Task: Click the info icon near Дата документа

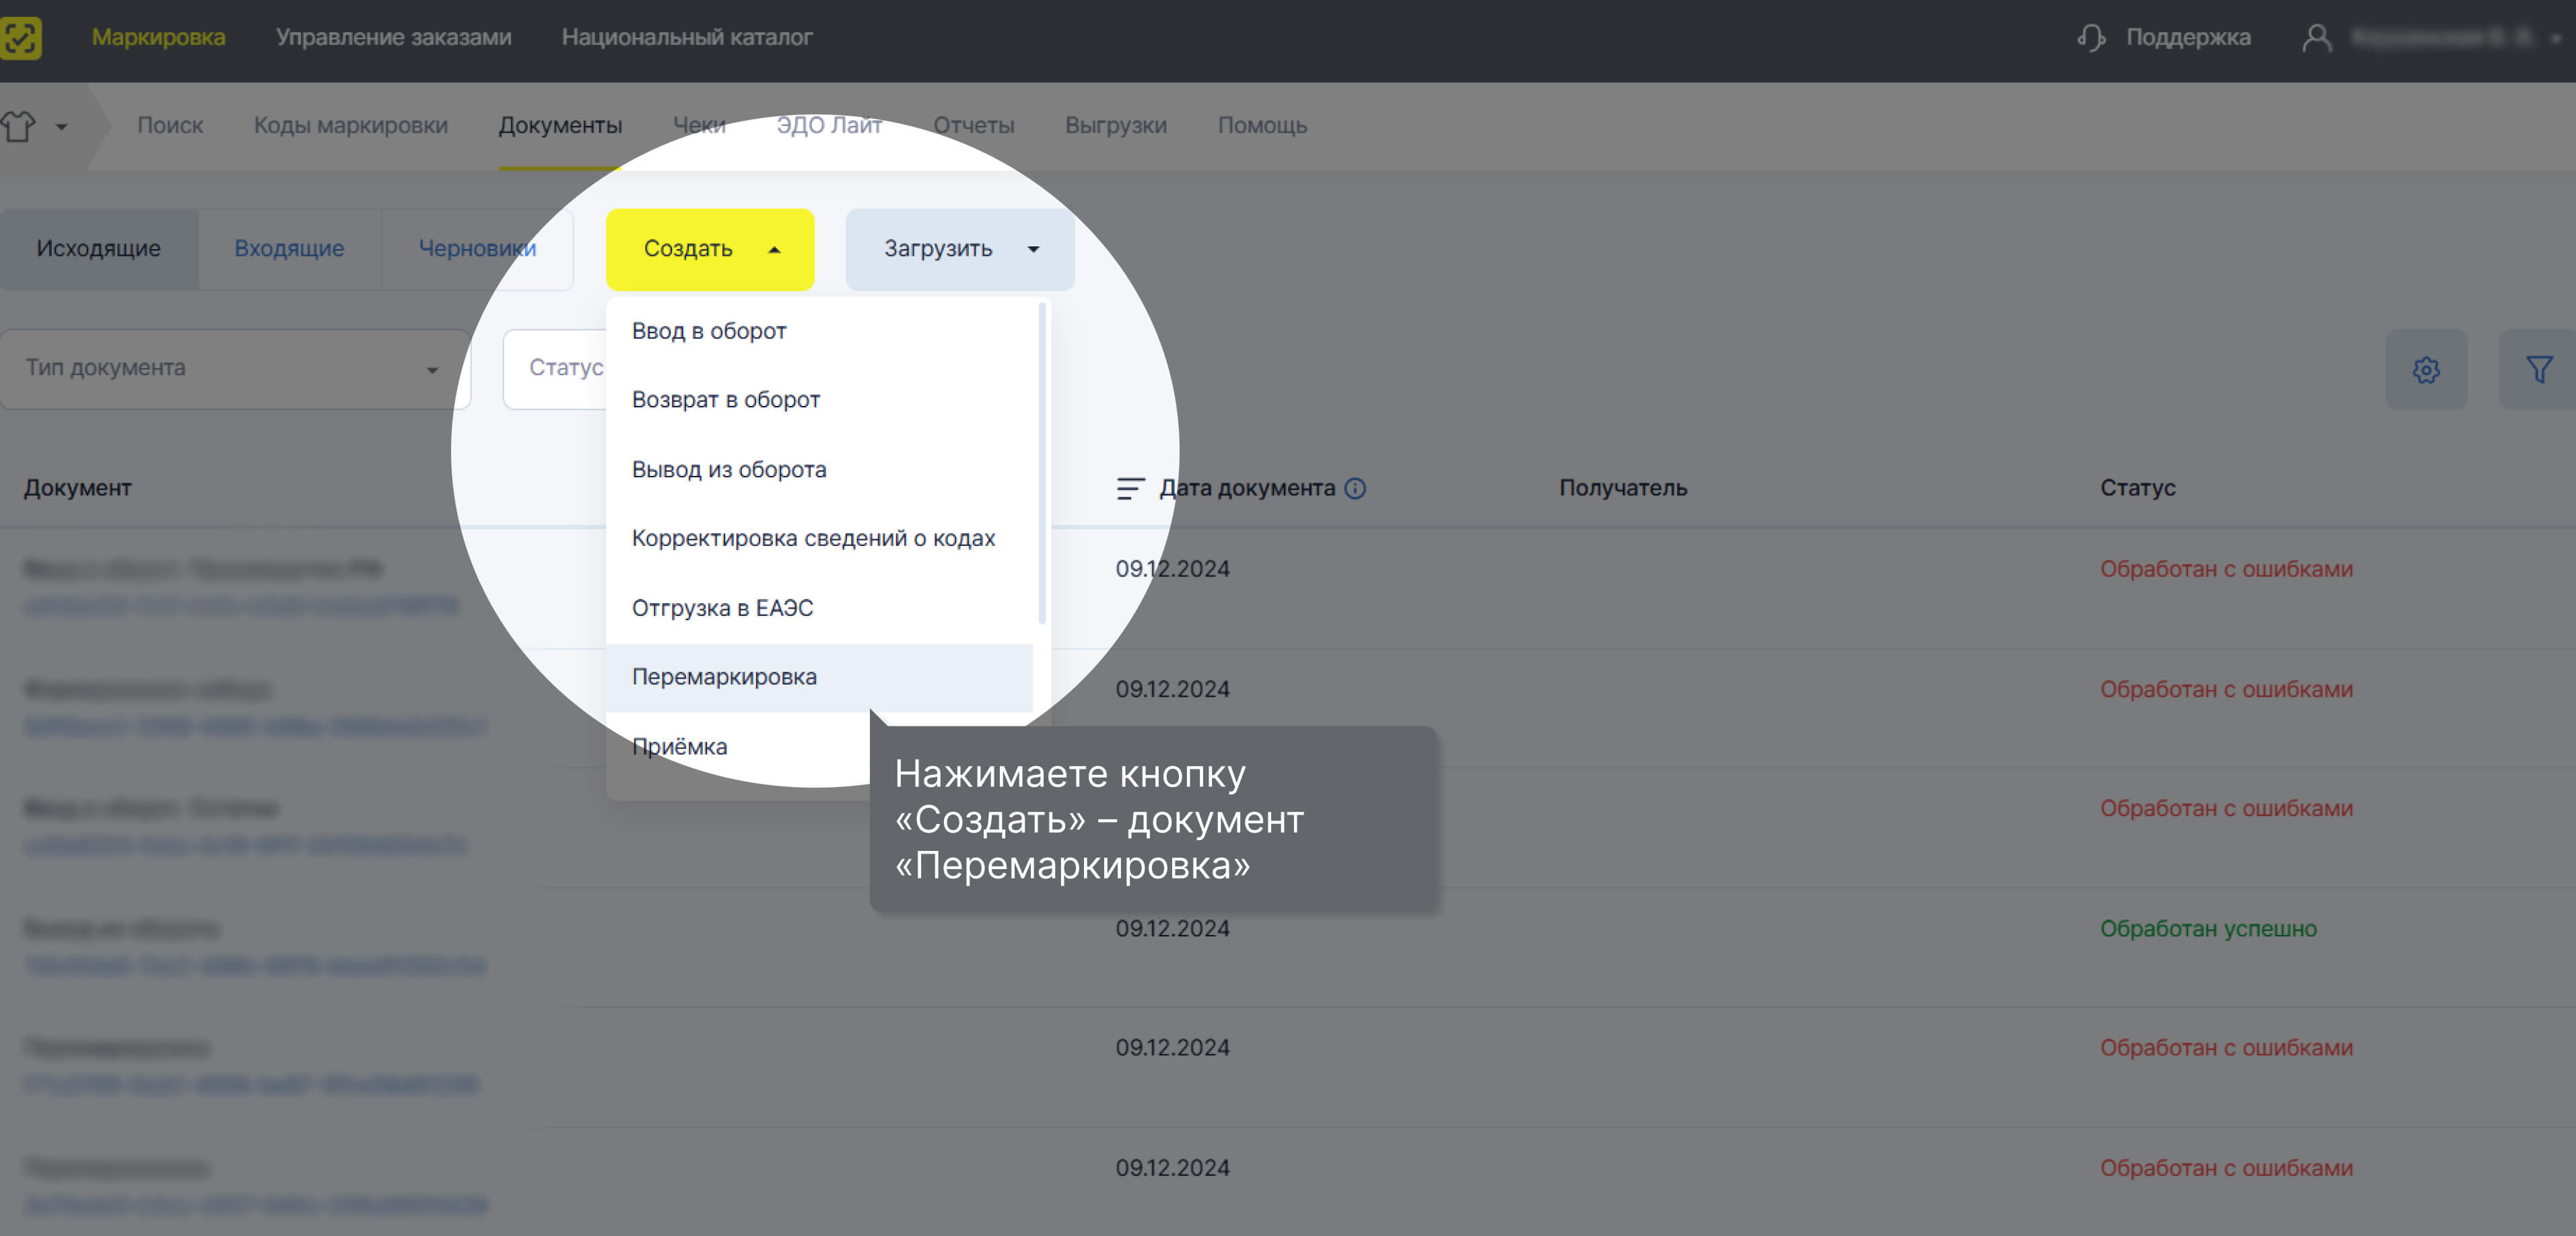Action: tap(1355, 488)
